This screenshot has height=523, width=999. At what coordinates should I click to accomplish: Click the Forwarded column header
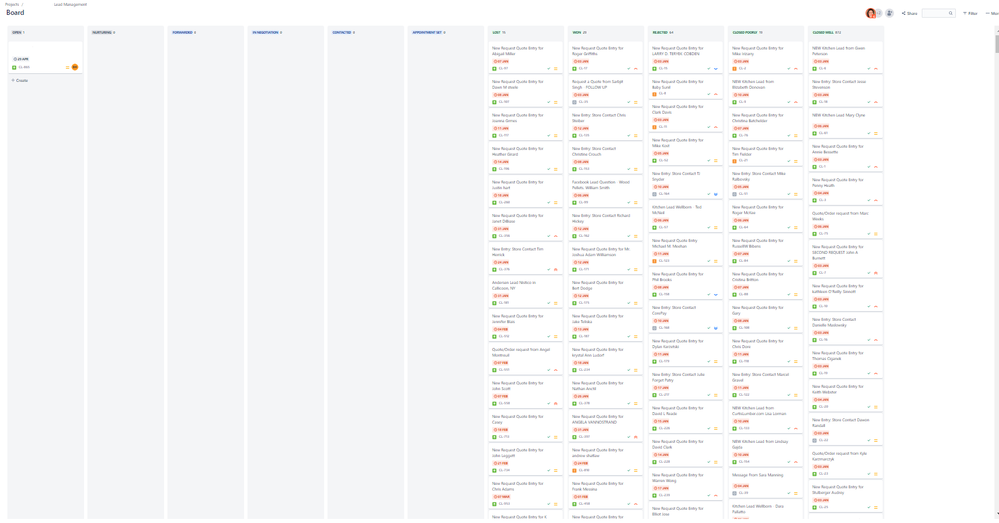point(183,32)
